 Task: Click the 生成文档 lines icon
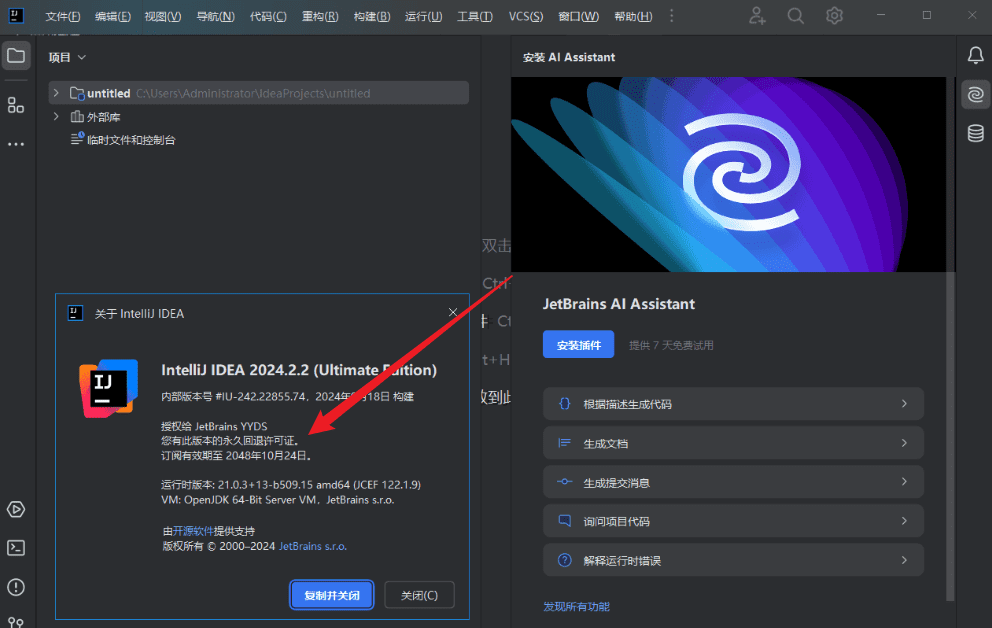(564, 443)
